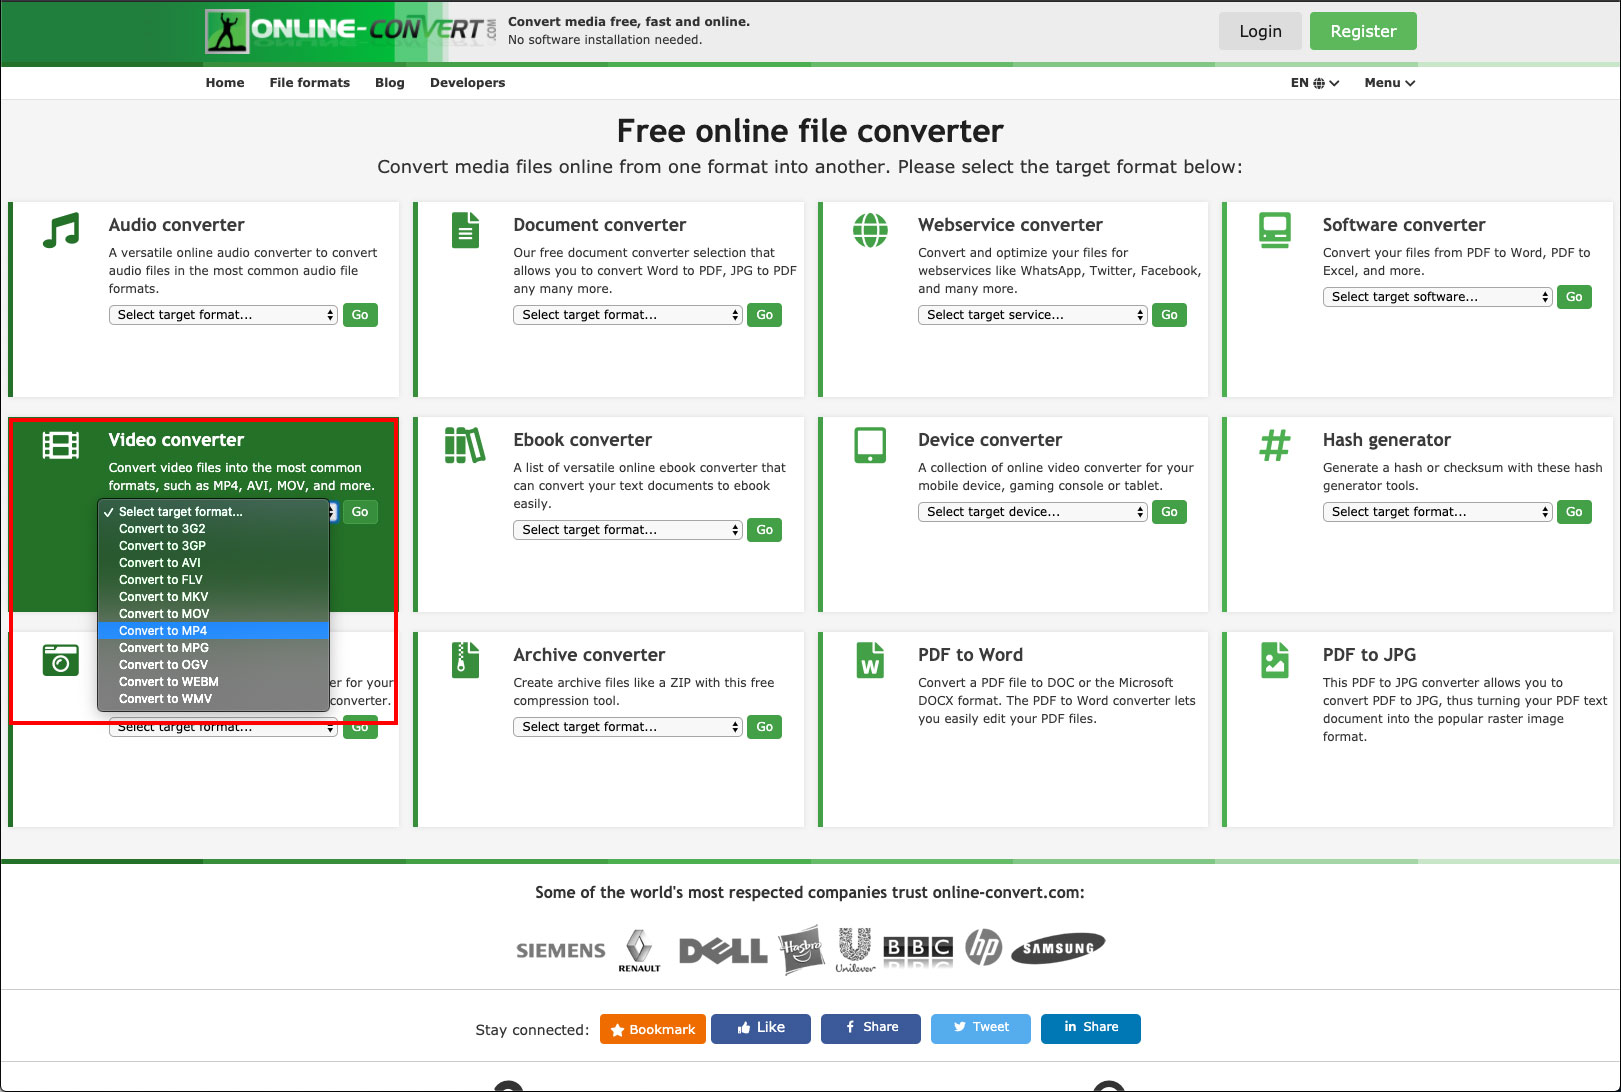The image size is (1621, 1092).
Task: Click the Ebook converter books icon
Action: 465,445
